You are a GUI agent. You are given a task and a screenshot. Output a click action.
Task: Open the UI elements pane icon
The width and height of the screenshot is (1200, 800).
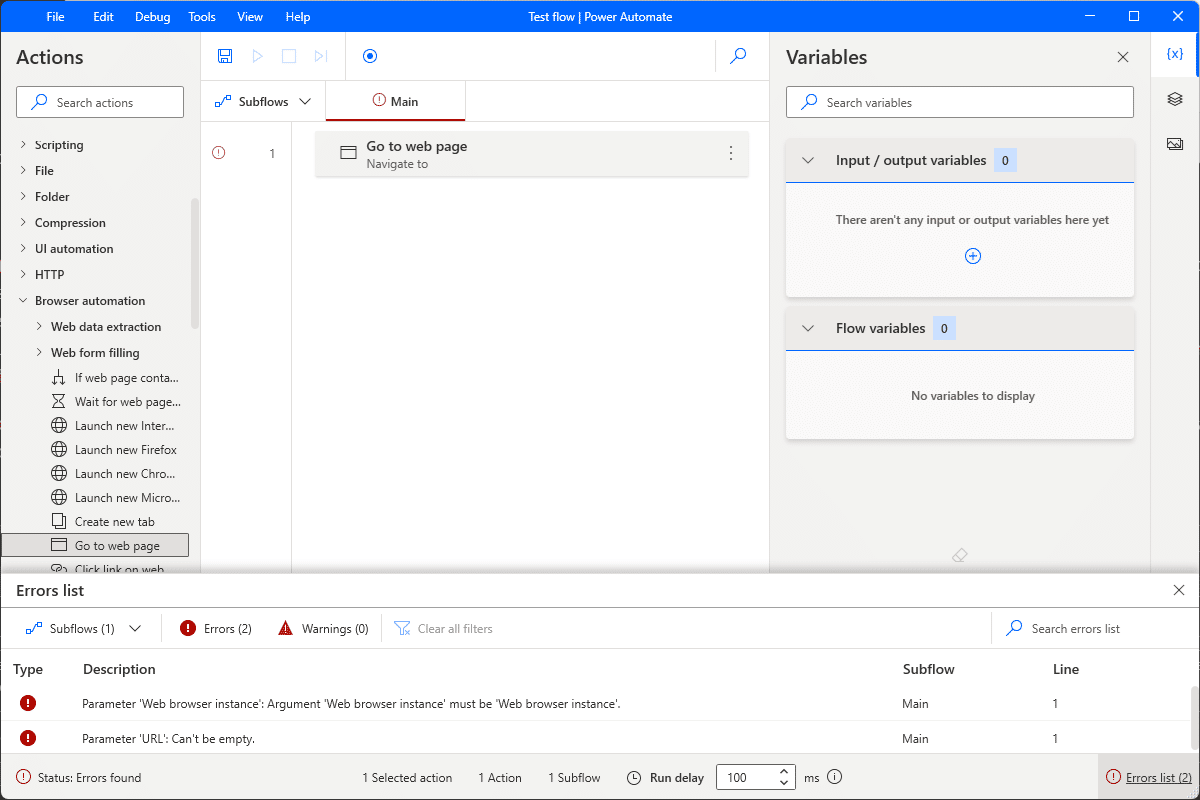1174,100
